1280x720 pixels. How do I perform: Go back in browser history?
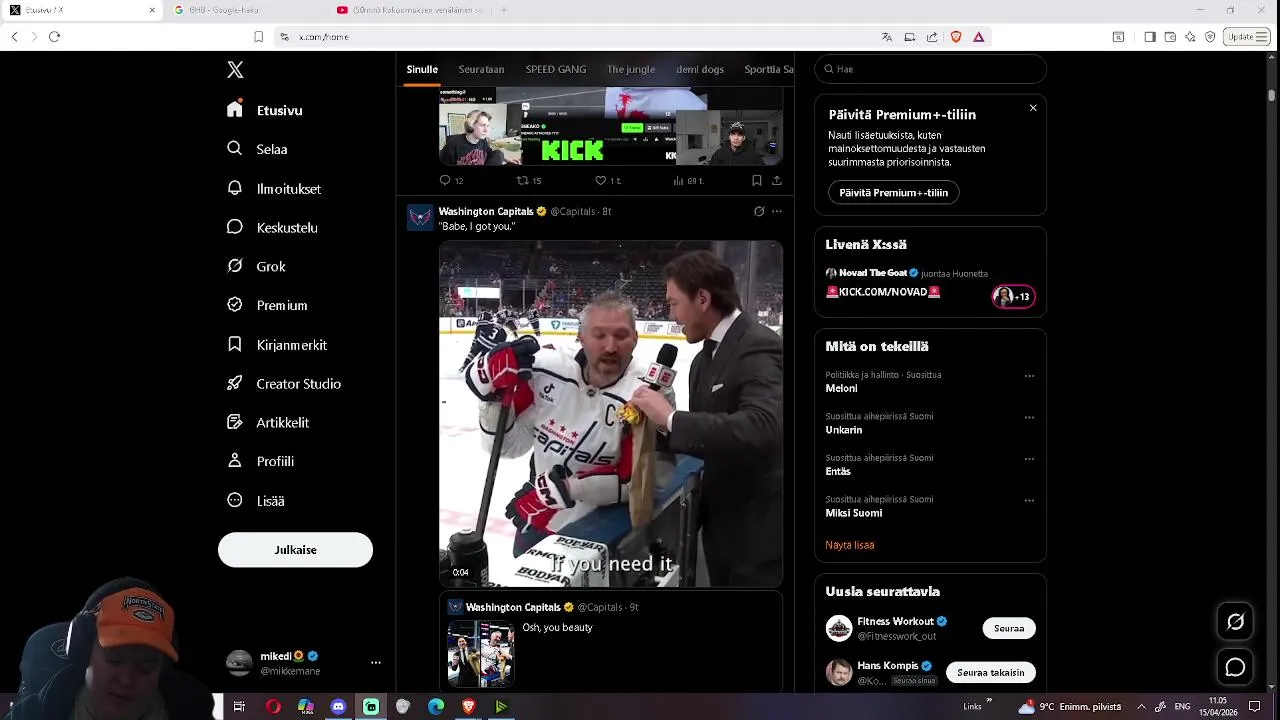click(14, 37)
